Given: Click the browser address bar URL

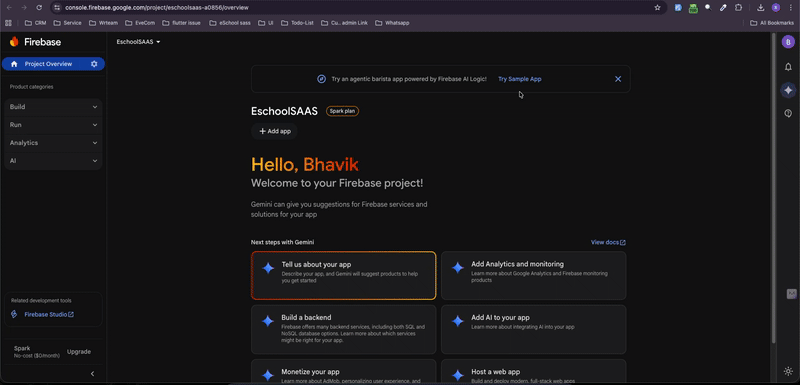Looking at the screenshot, I should [x=157, y=8].
